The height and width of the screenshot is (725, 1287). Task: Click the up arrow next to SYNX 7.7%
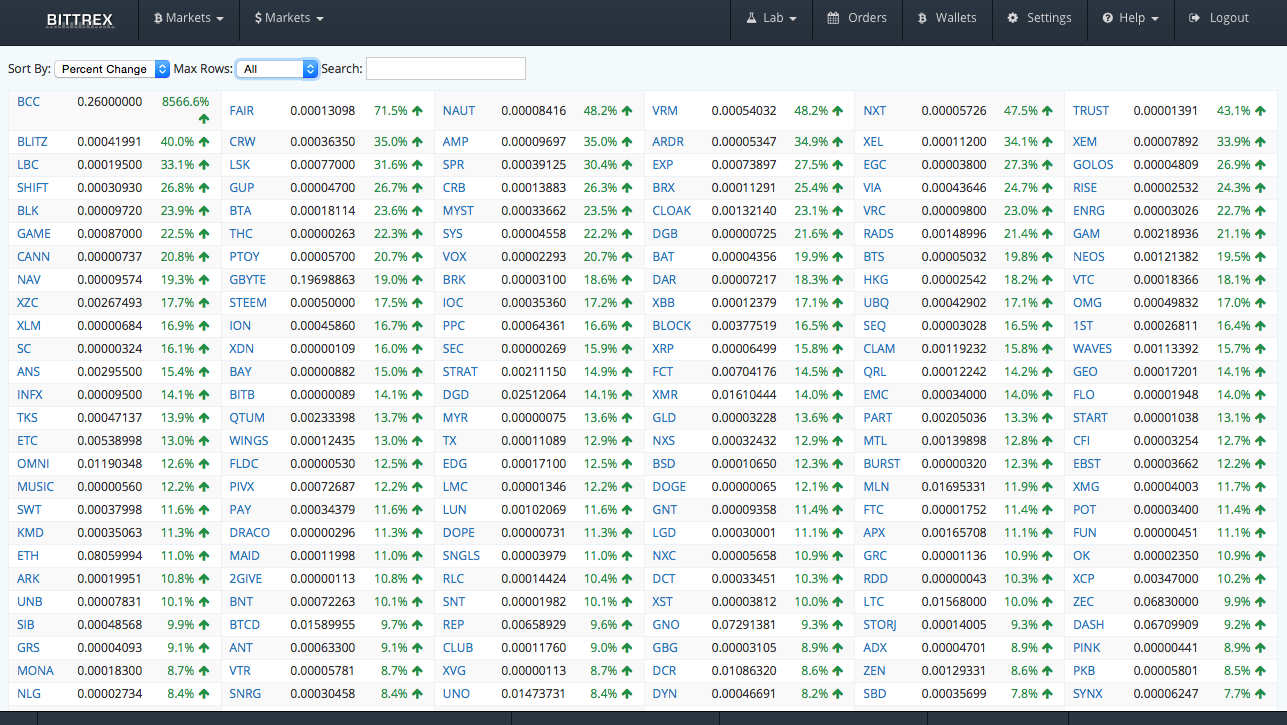1260,694
